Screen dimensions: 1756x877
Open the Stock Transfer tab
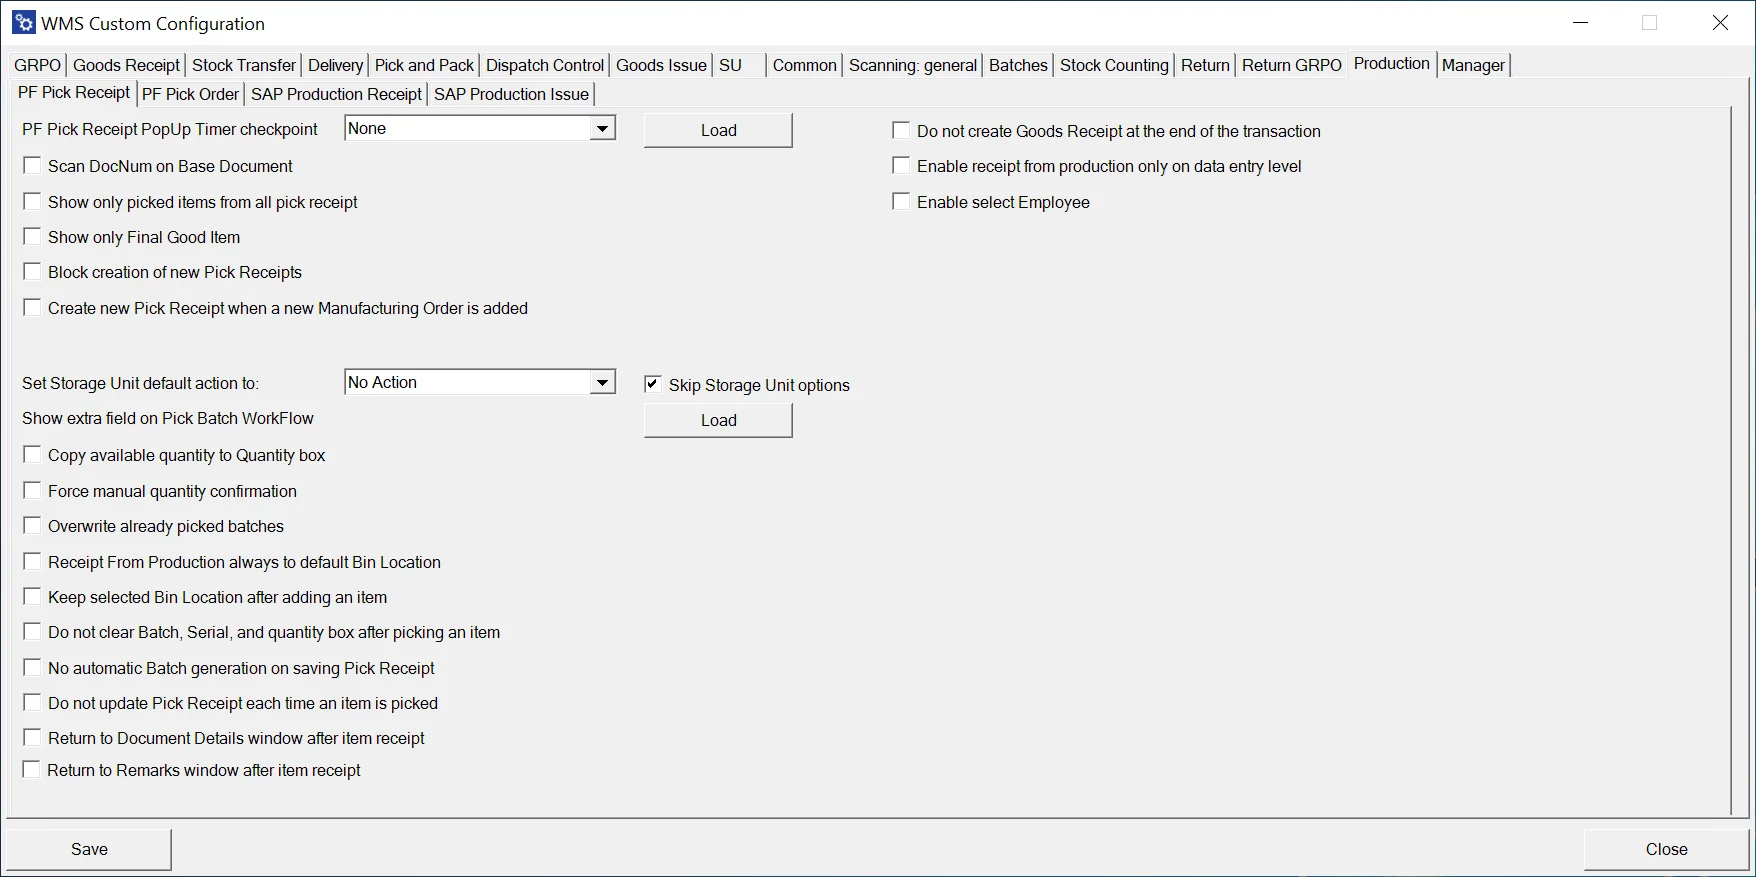point(244,65)
